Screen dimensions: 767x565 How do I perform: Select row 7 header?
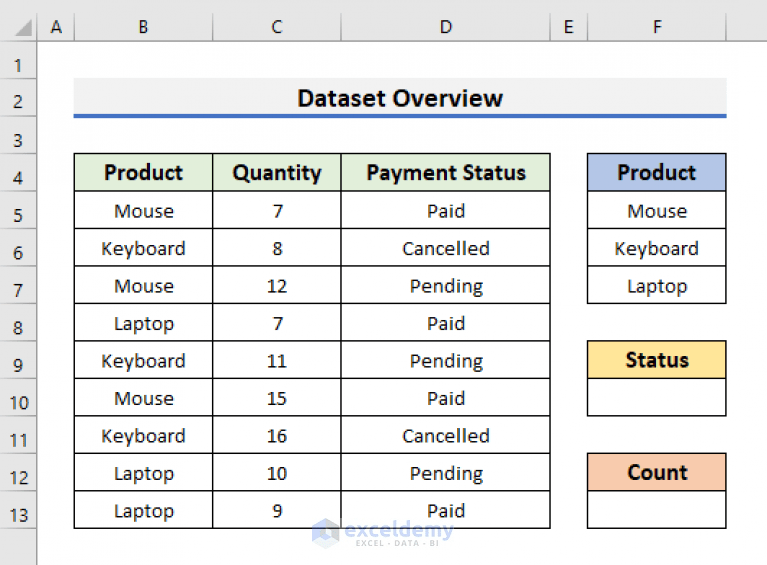point(18,285)
